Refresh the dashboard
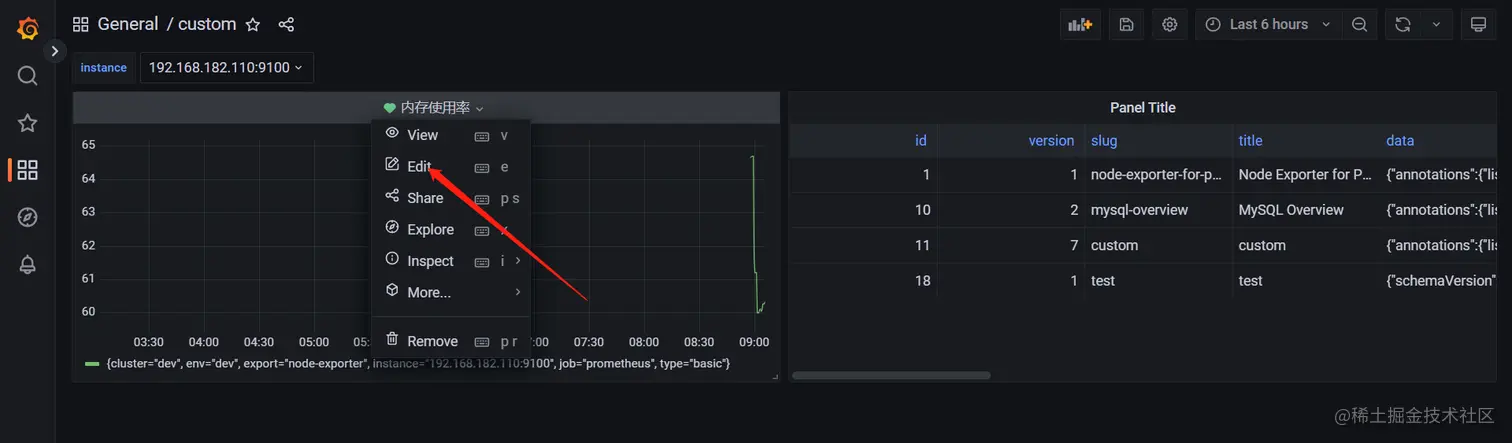The width and height of the screenshot is (1512, 443). 1402,24
